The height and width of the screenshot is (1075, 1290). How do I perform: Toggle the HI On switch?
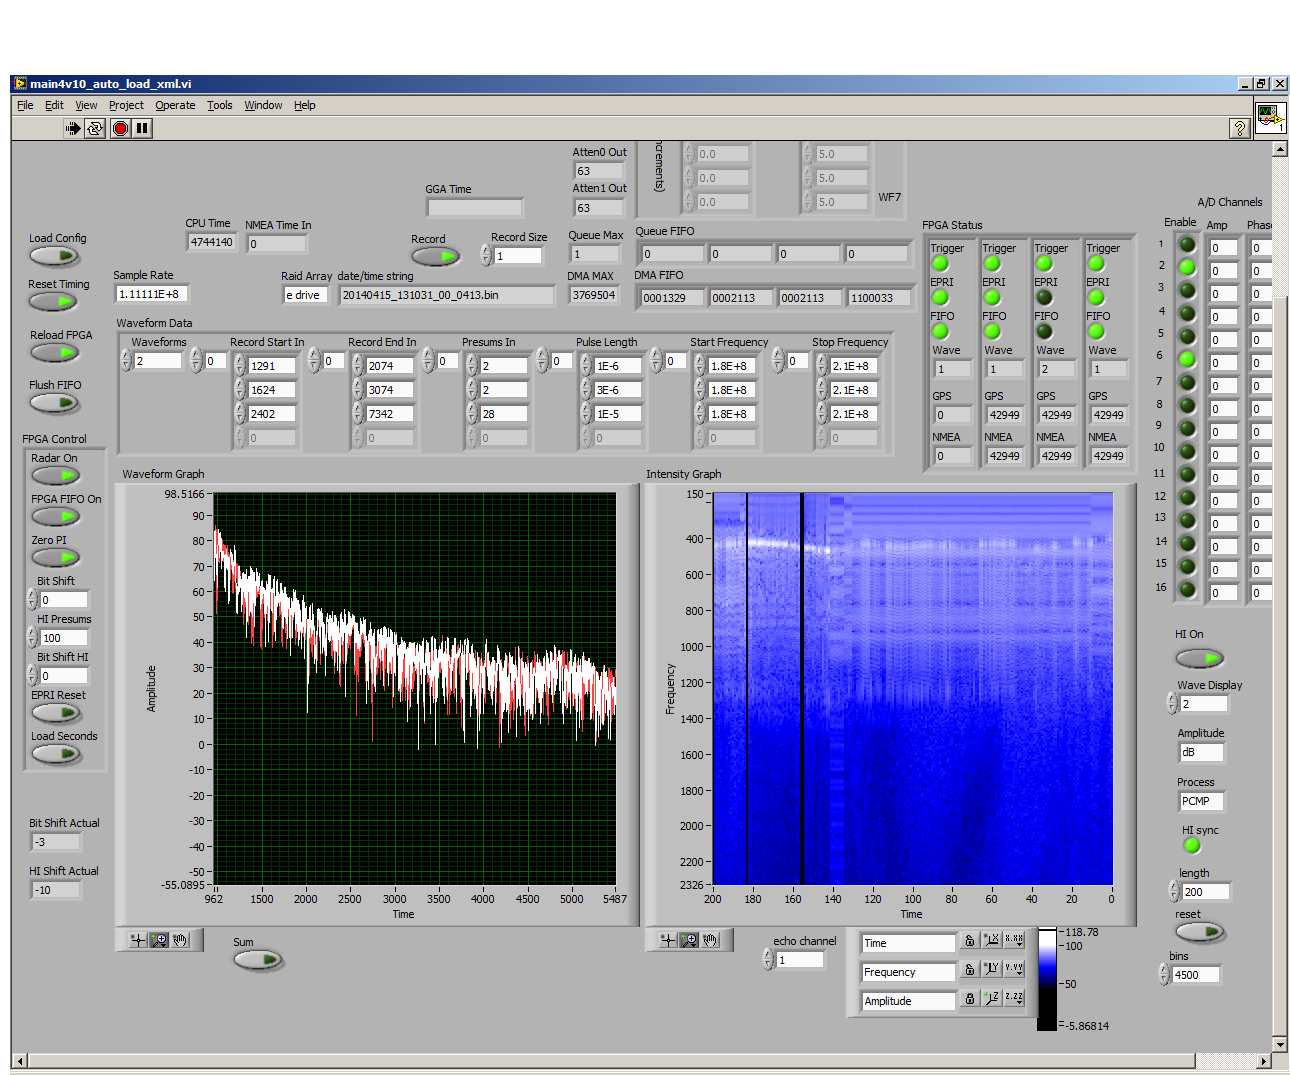coord(1199,658)
